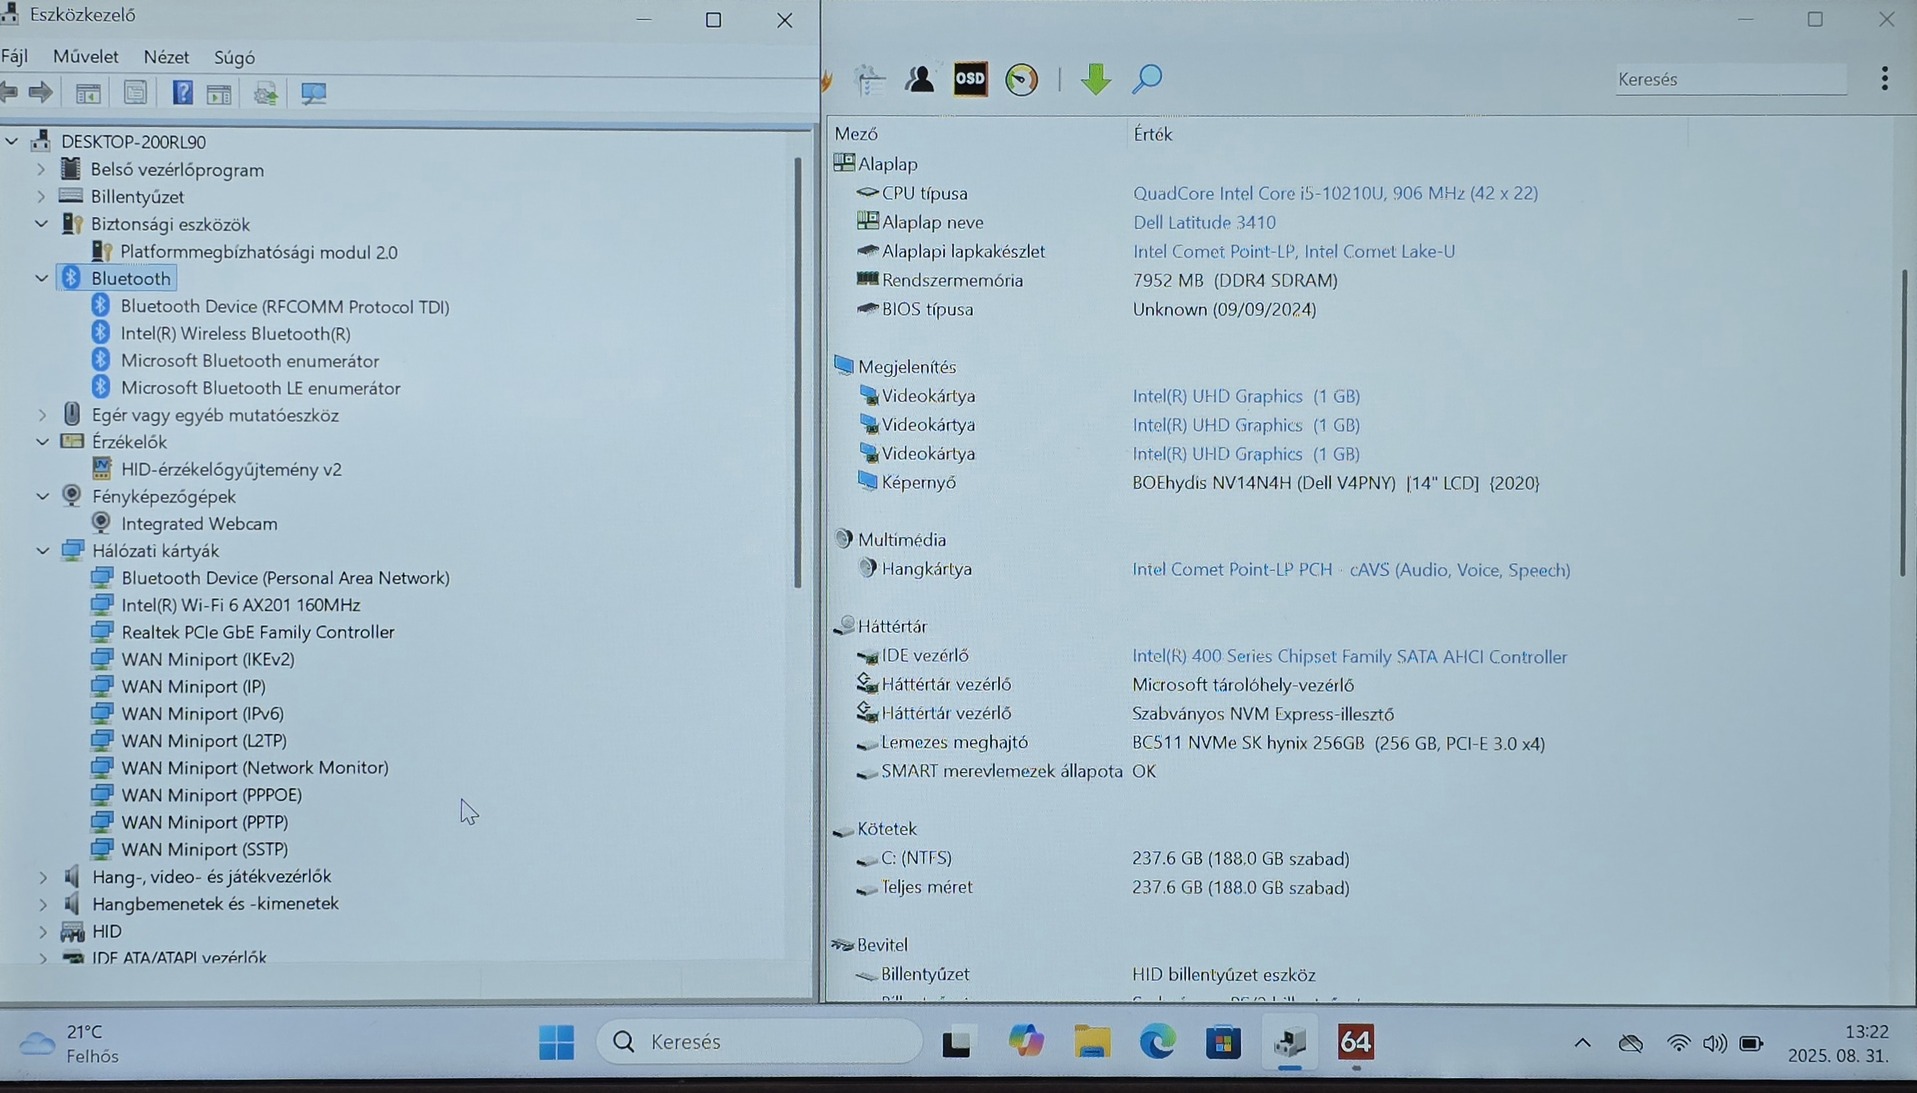Switch to AIDA64 via taskbar icon

pos(1356,1042)
